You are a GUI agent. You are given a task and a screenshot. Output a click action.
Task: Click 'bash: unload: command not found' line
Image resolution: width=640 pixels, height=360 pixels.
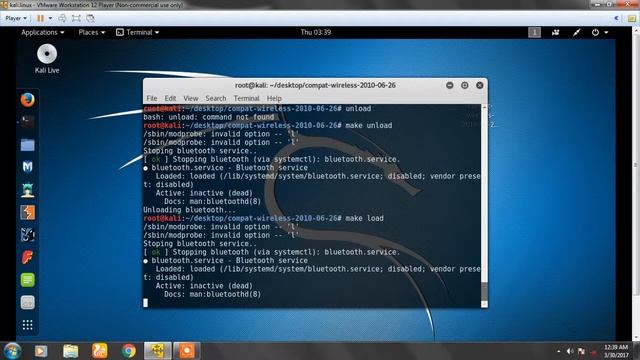point(209,117)
